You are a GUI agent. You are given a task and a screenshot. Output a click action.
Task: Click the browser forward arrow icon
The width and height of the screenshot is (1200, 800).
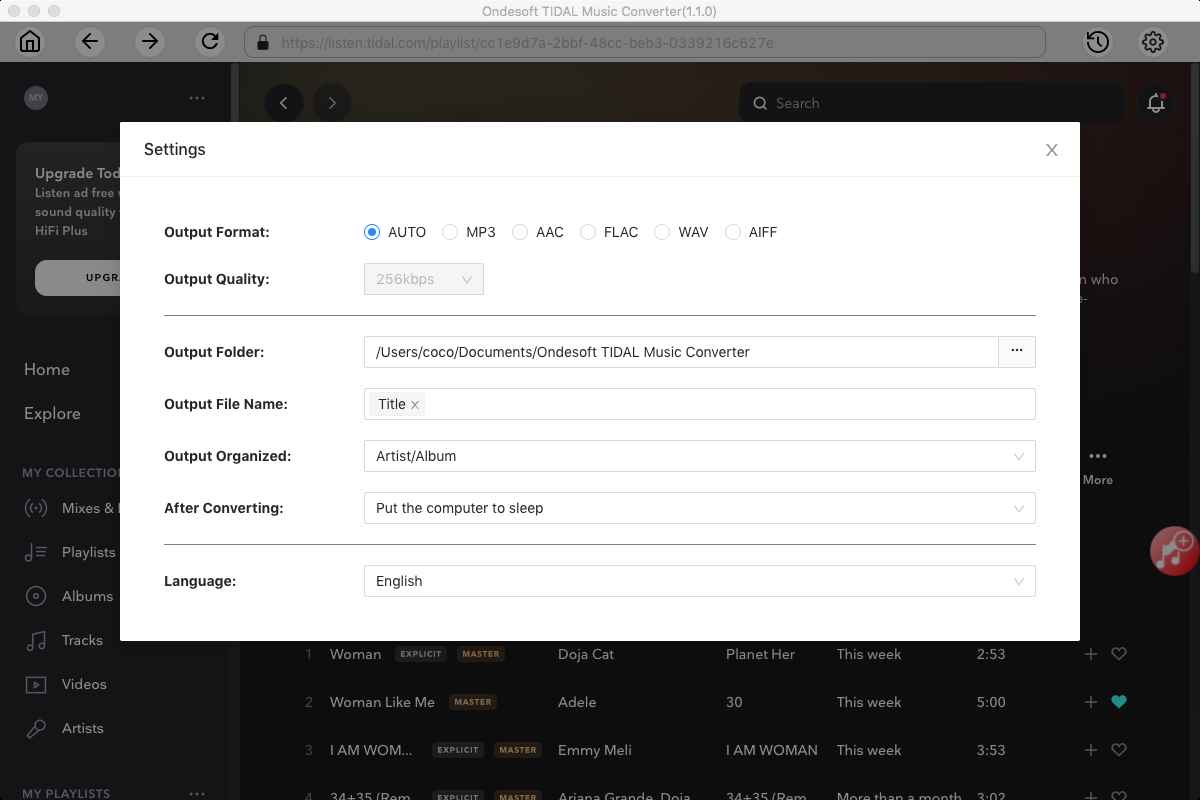(150, 42)
